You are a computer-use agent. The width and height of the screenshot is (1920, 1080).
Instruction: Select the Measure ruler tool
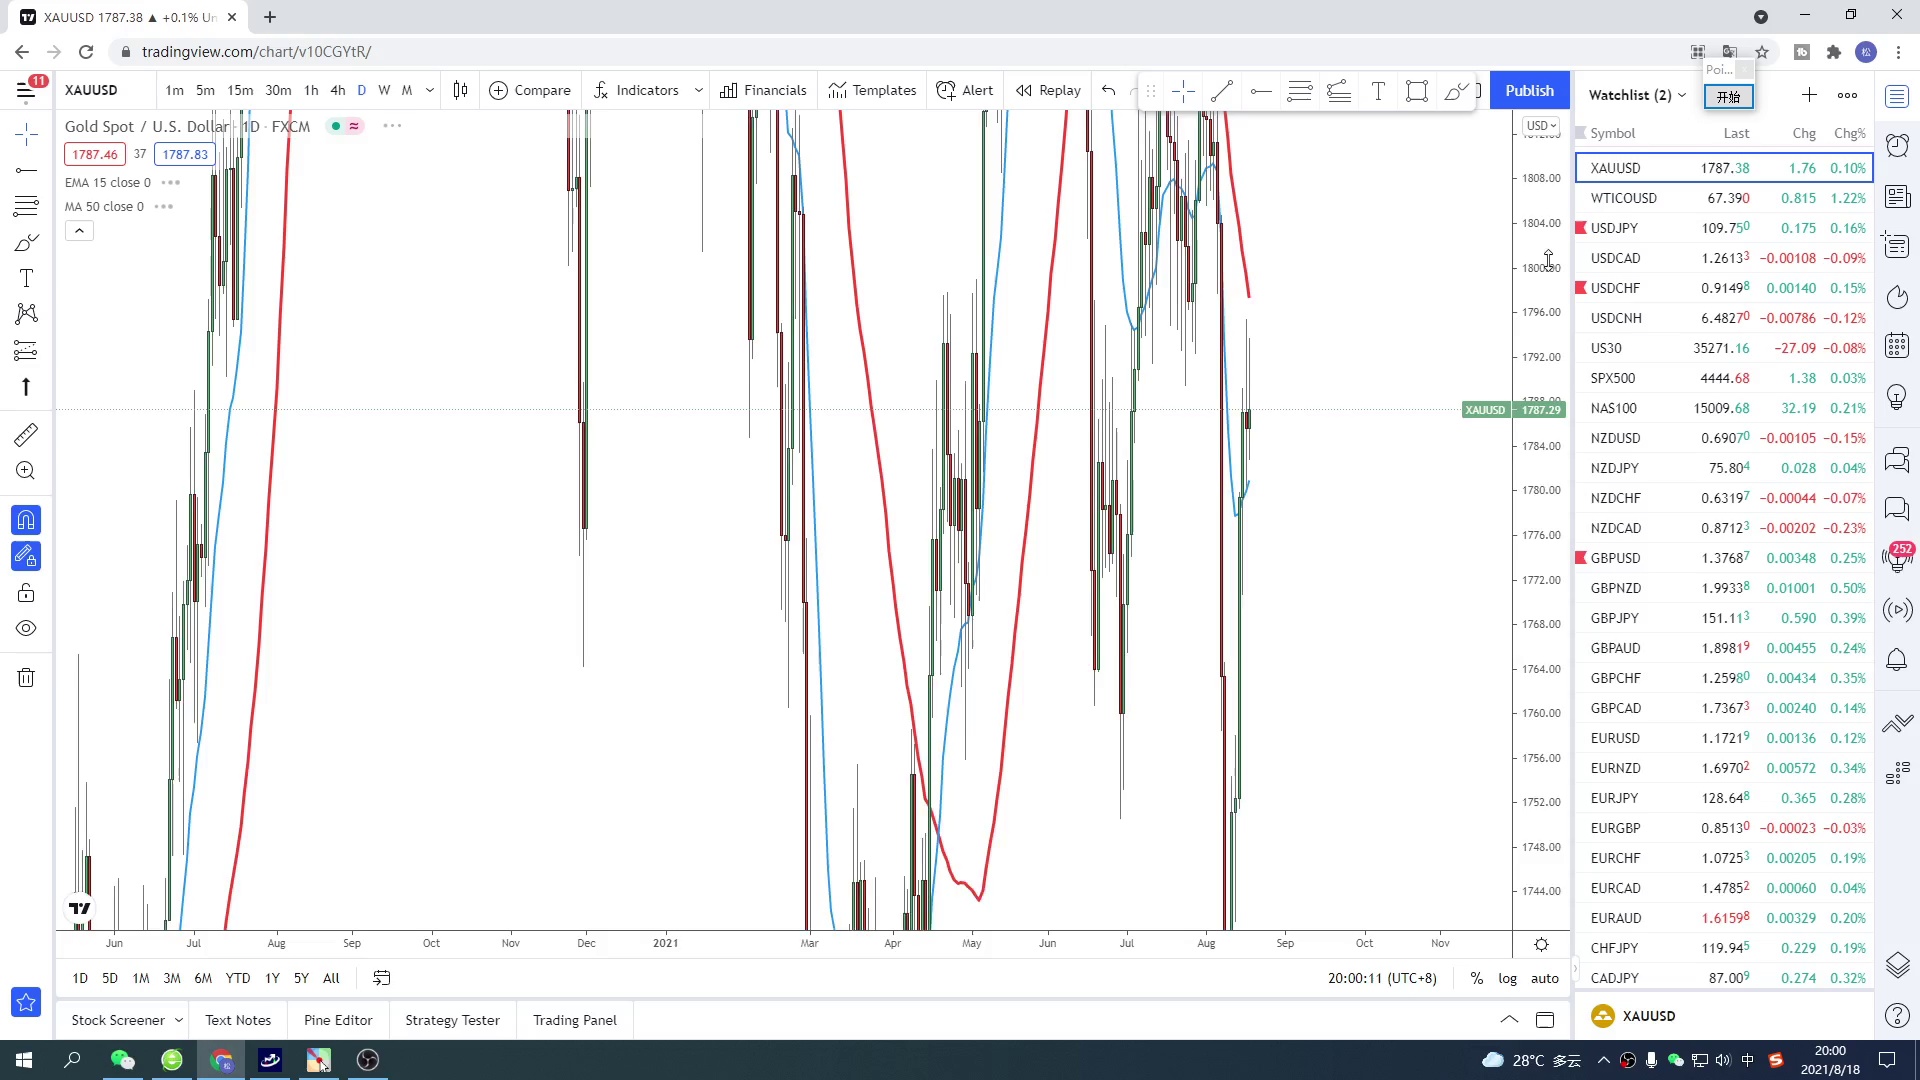pos(26,435)
